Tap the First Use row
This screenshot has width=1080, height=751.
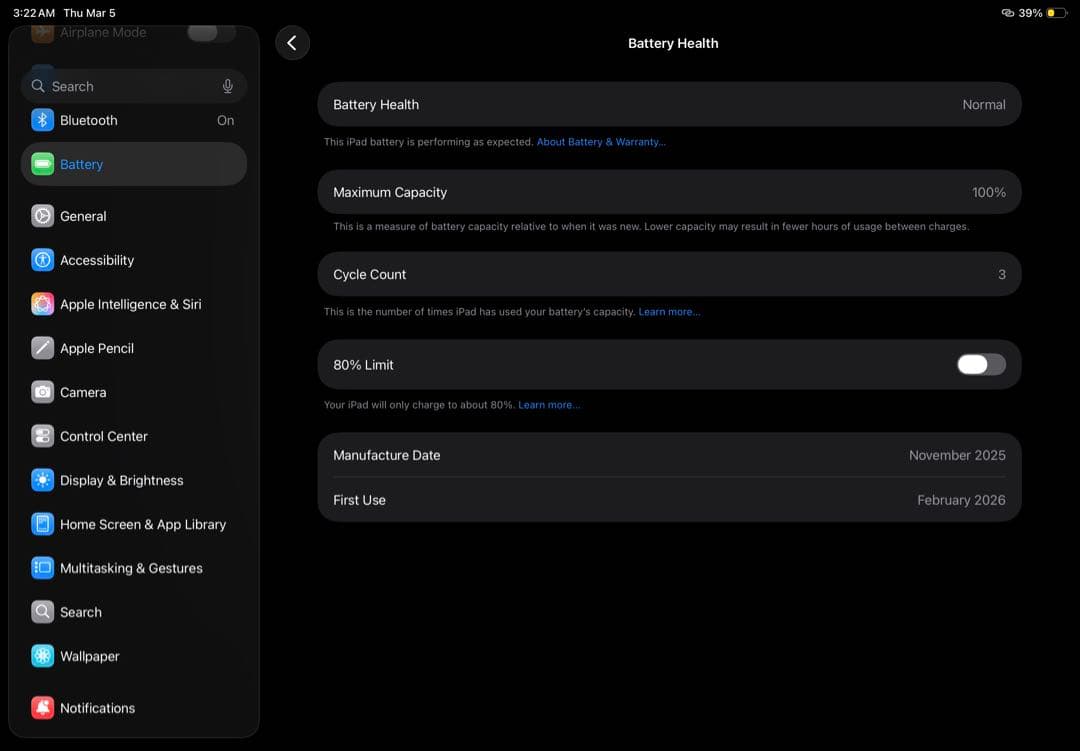click(x=669, y=500)
